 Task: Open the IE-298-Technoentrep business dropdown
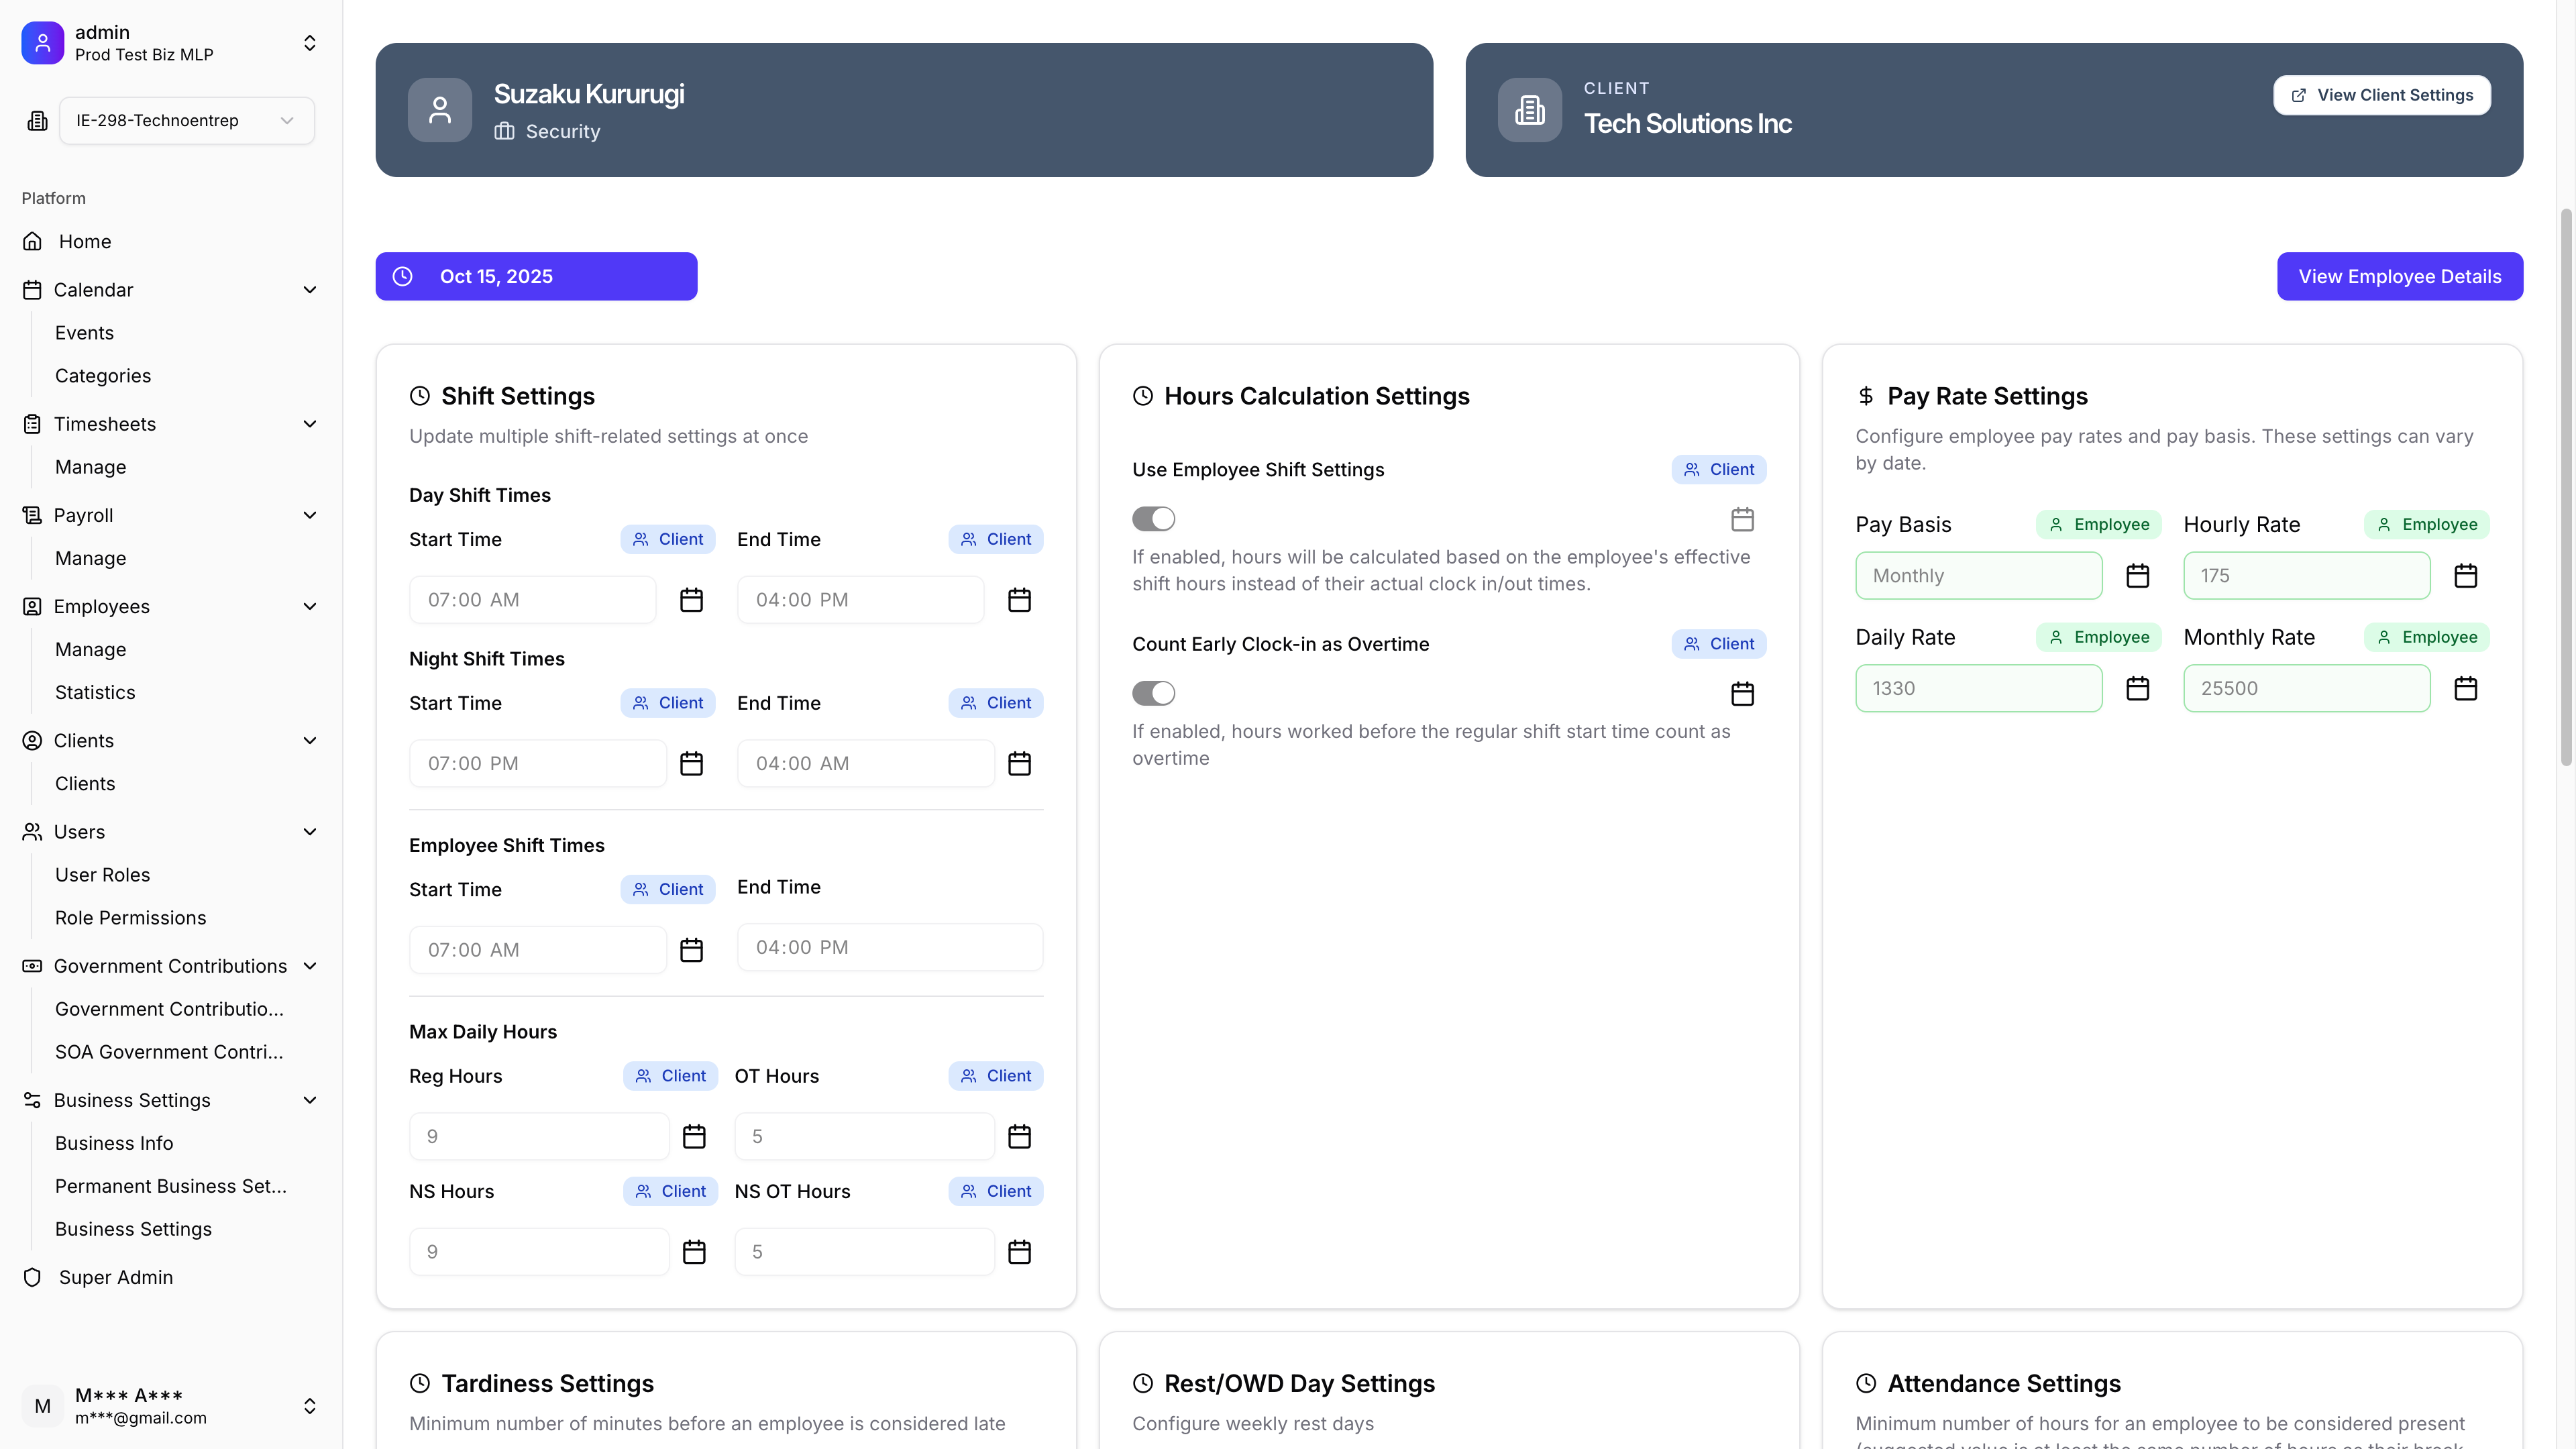point(186,121)
